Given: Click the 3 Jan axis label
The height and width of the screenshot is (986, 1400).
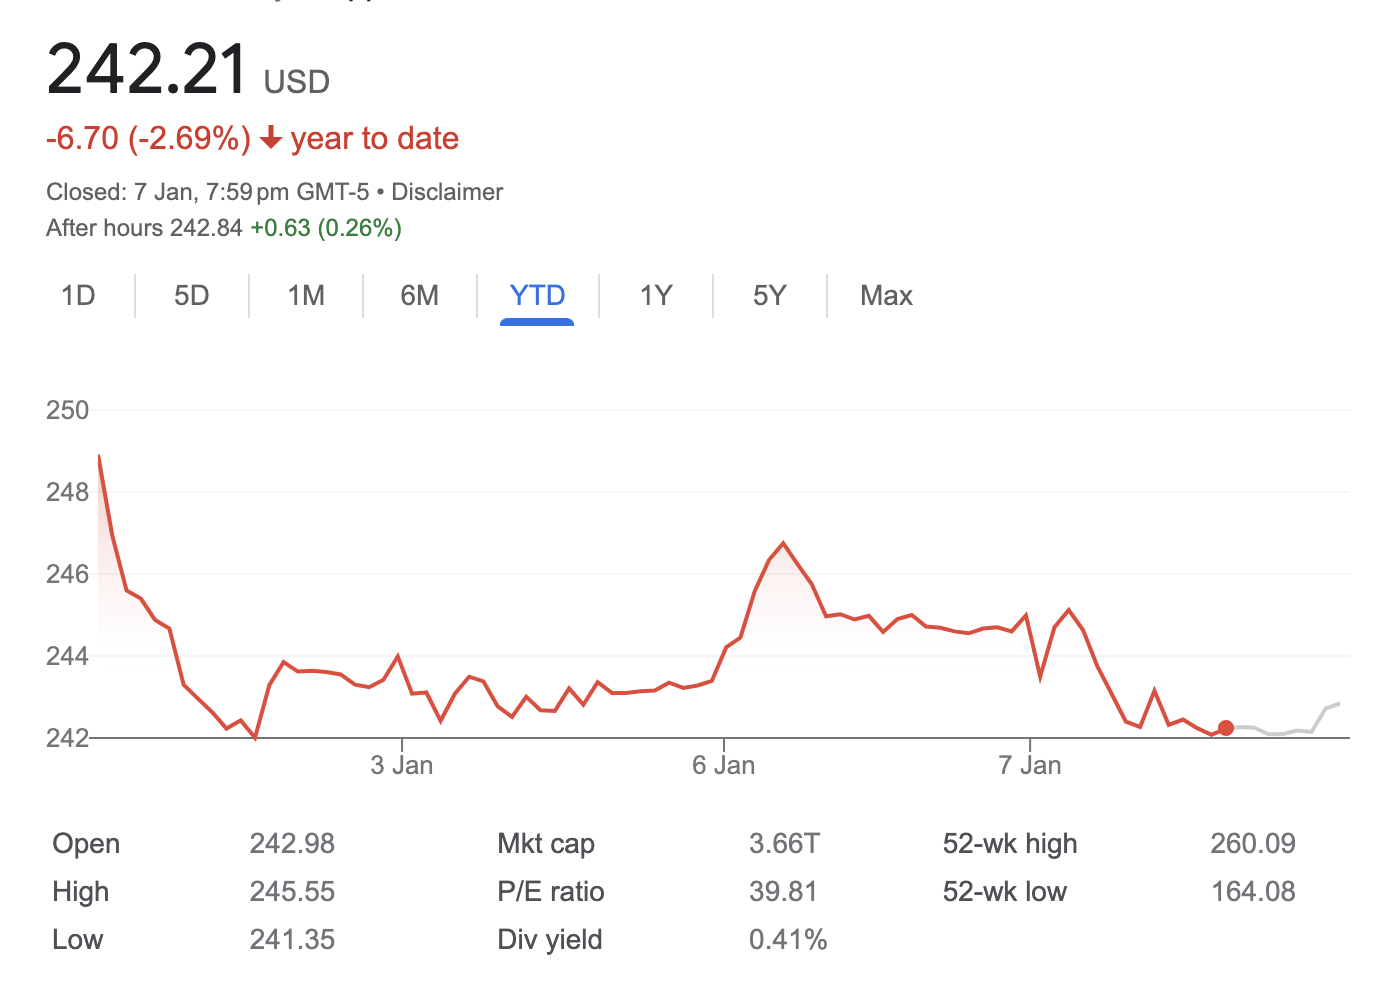Looking at the screenshot, I should tap(402, 766).
